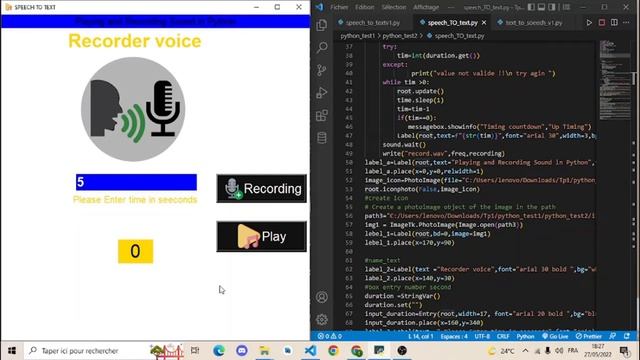Open the database icon in the activity bar
The image size is (640, 360).
click(x=322, y=138)
